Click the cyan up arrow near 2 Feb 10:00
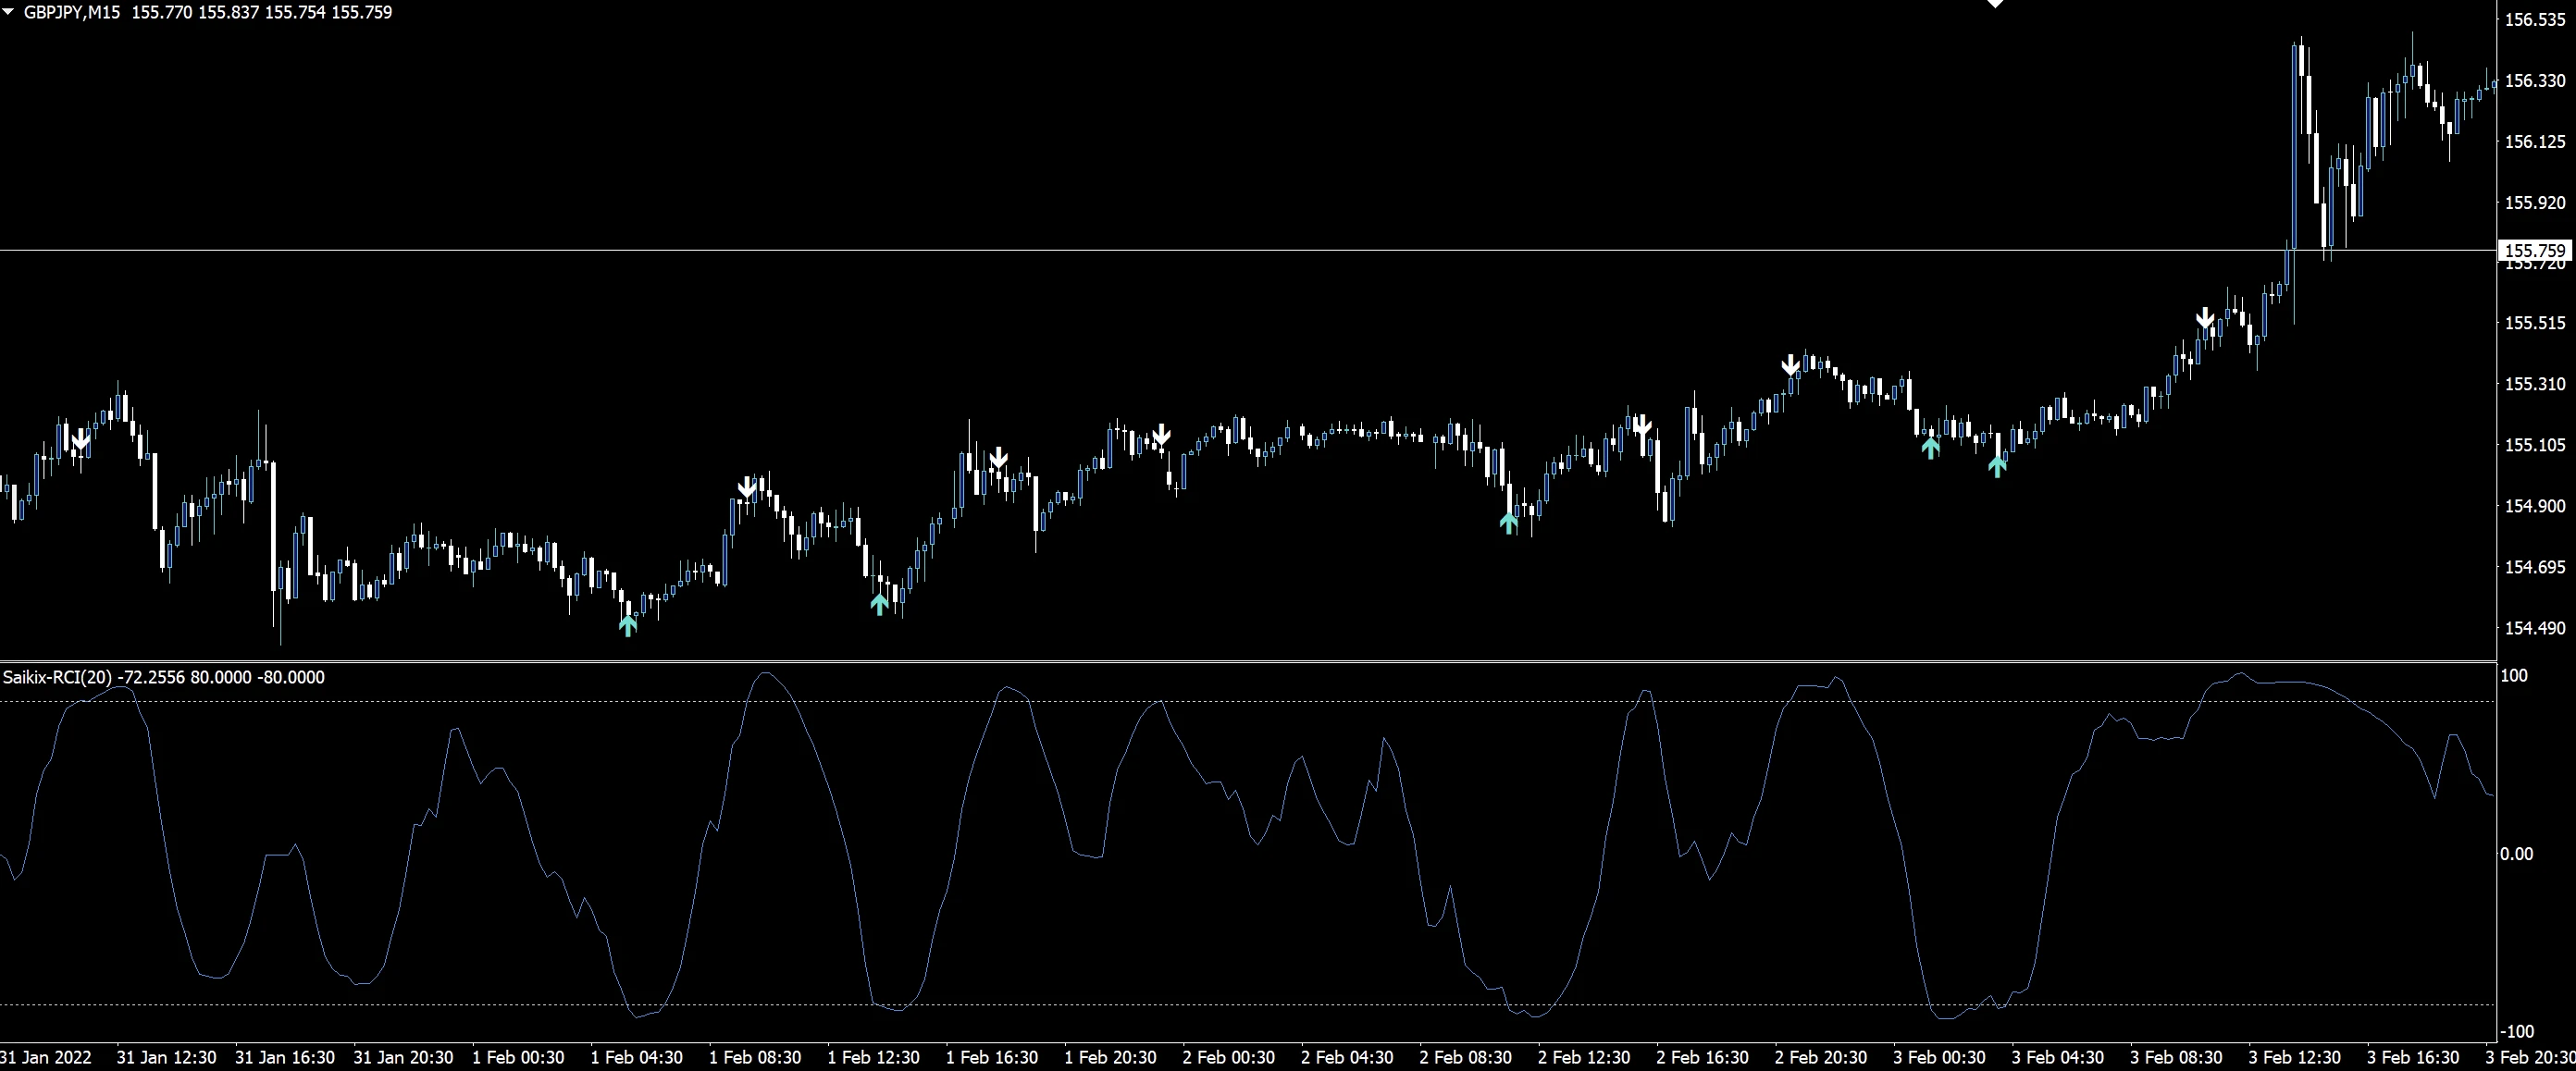Image resolution: width=2576 pixels, height=1071 pixels. (1509, 522)
